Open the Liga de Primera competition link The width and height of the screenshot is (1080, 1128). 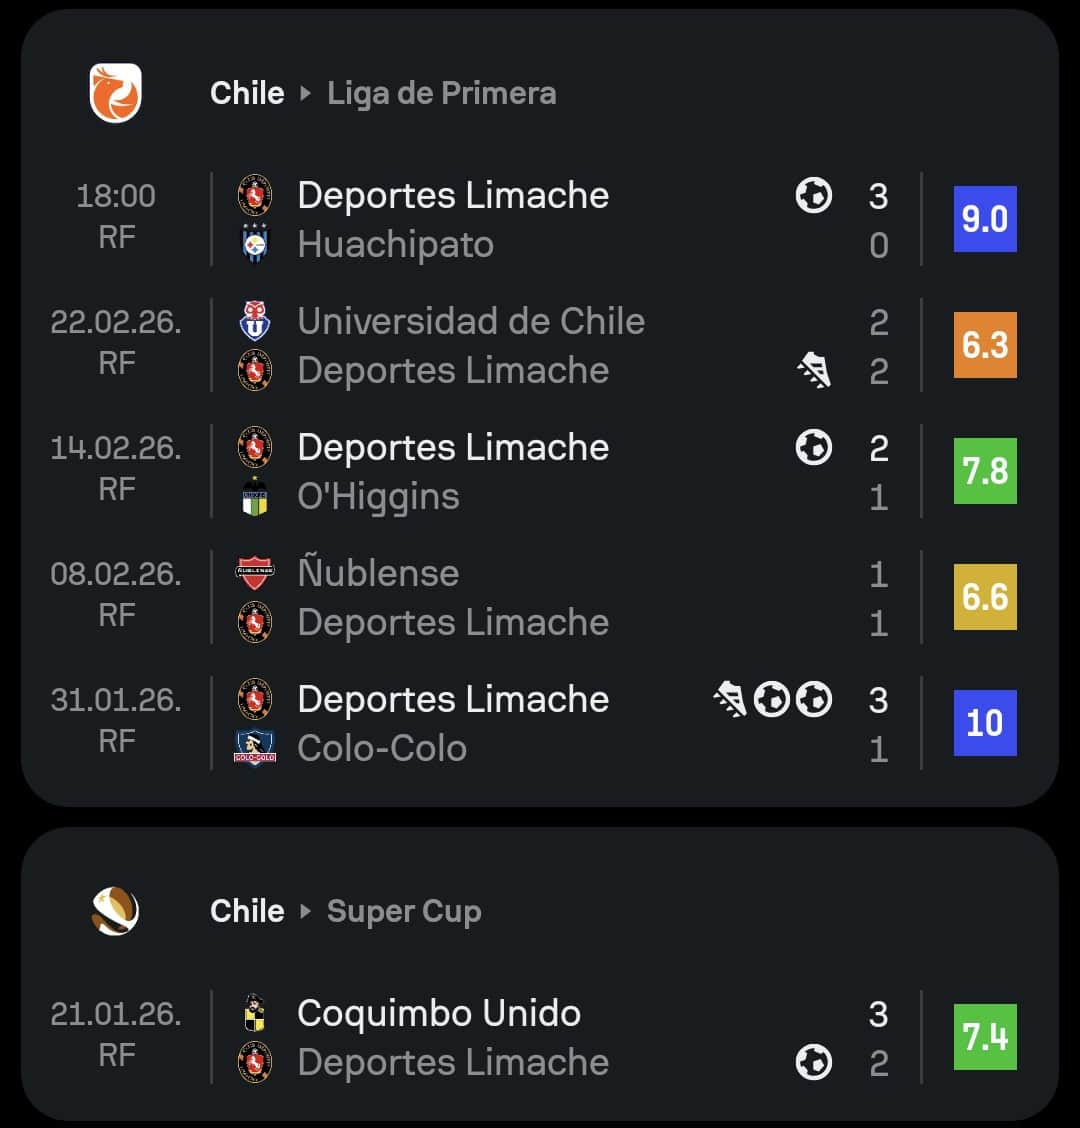pos(441,93)
